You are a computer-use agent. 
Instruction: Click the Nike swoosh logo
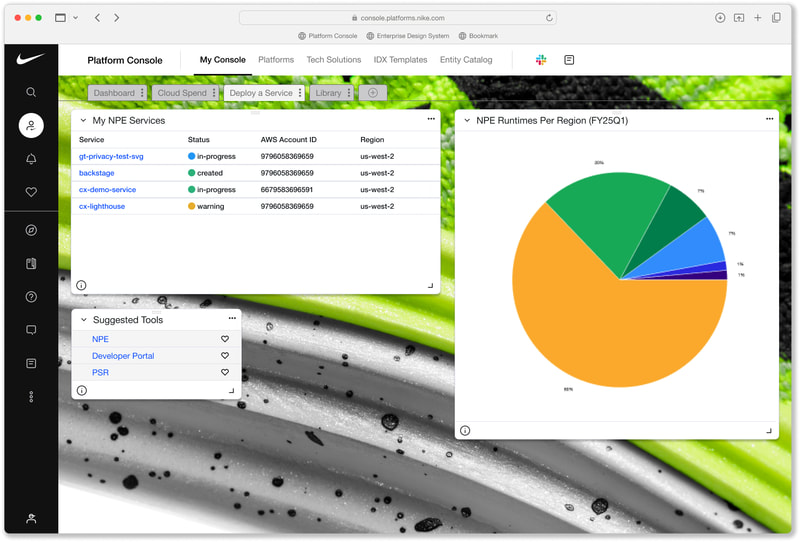click(31, 59)
